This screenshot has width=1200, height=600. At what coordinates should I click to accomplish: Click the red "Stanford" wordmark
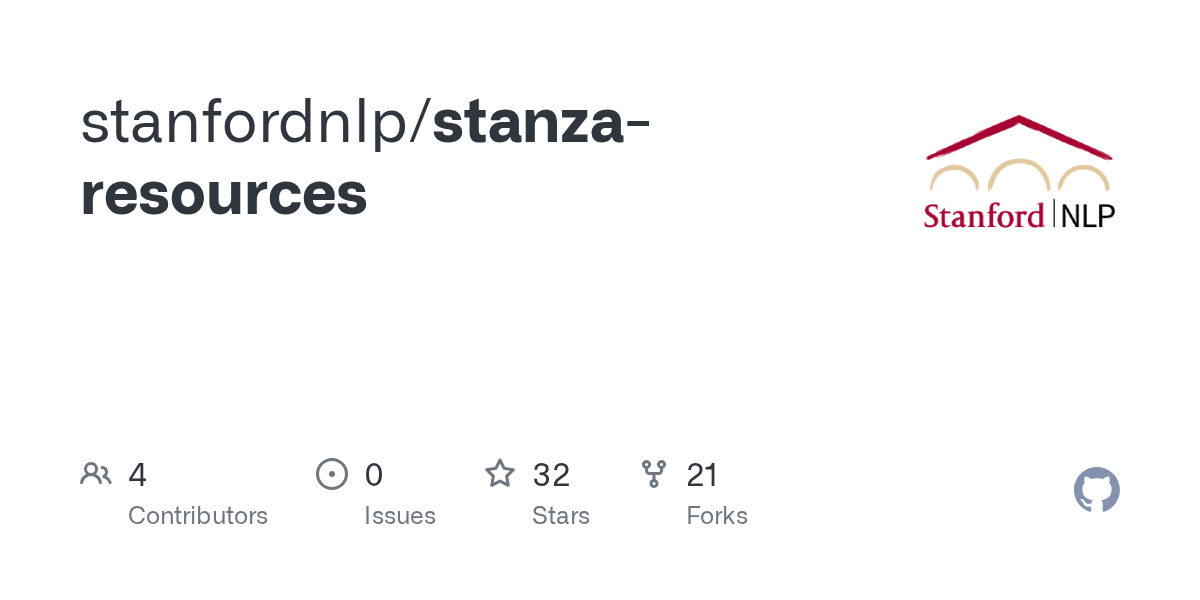(x=983, y=215)
